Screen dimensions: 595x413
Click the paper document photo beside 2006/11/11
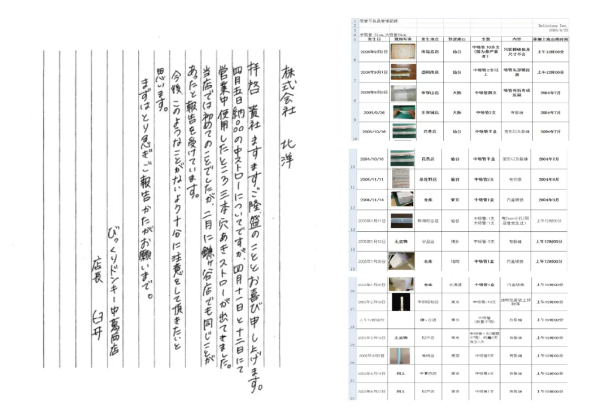coord(402,179)
